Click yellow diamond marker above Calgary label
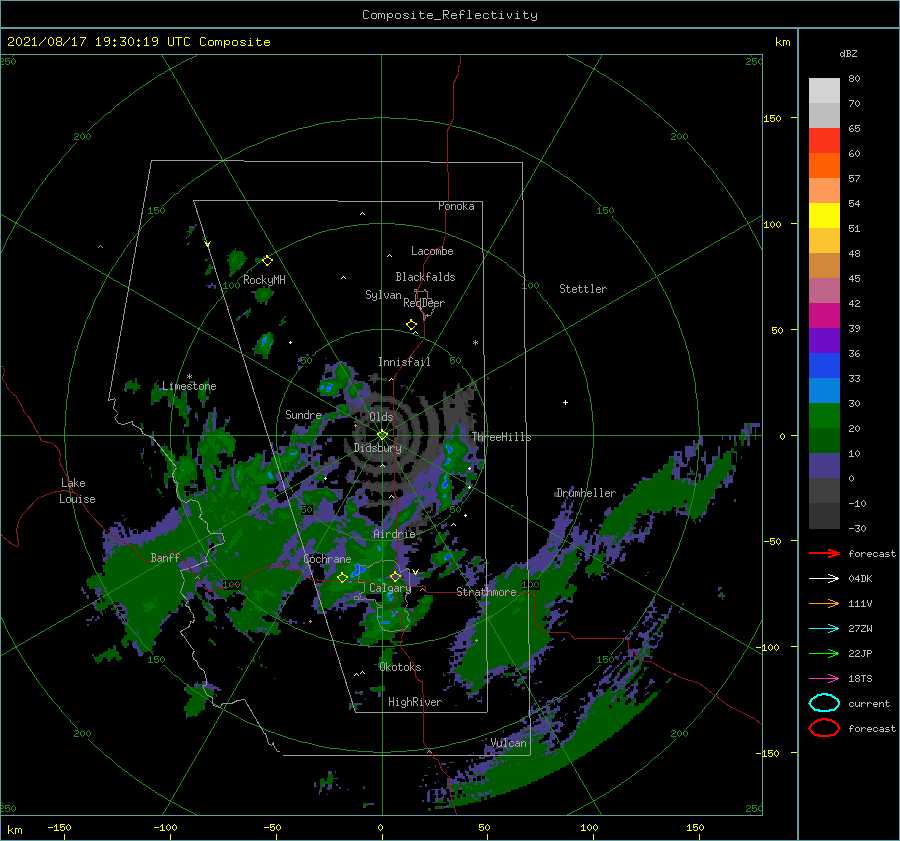 (395, 576)
